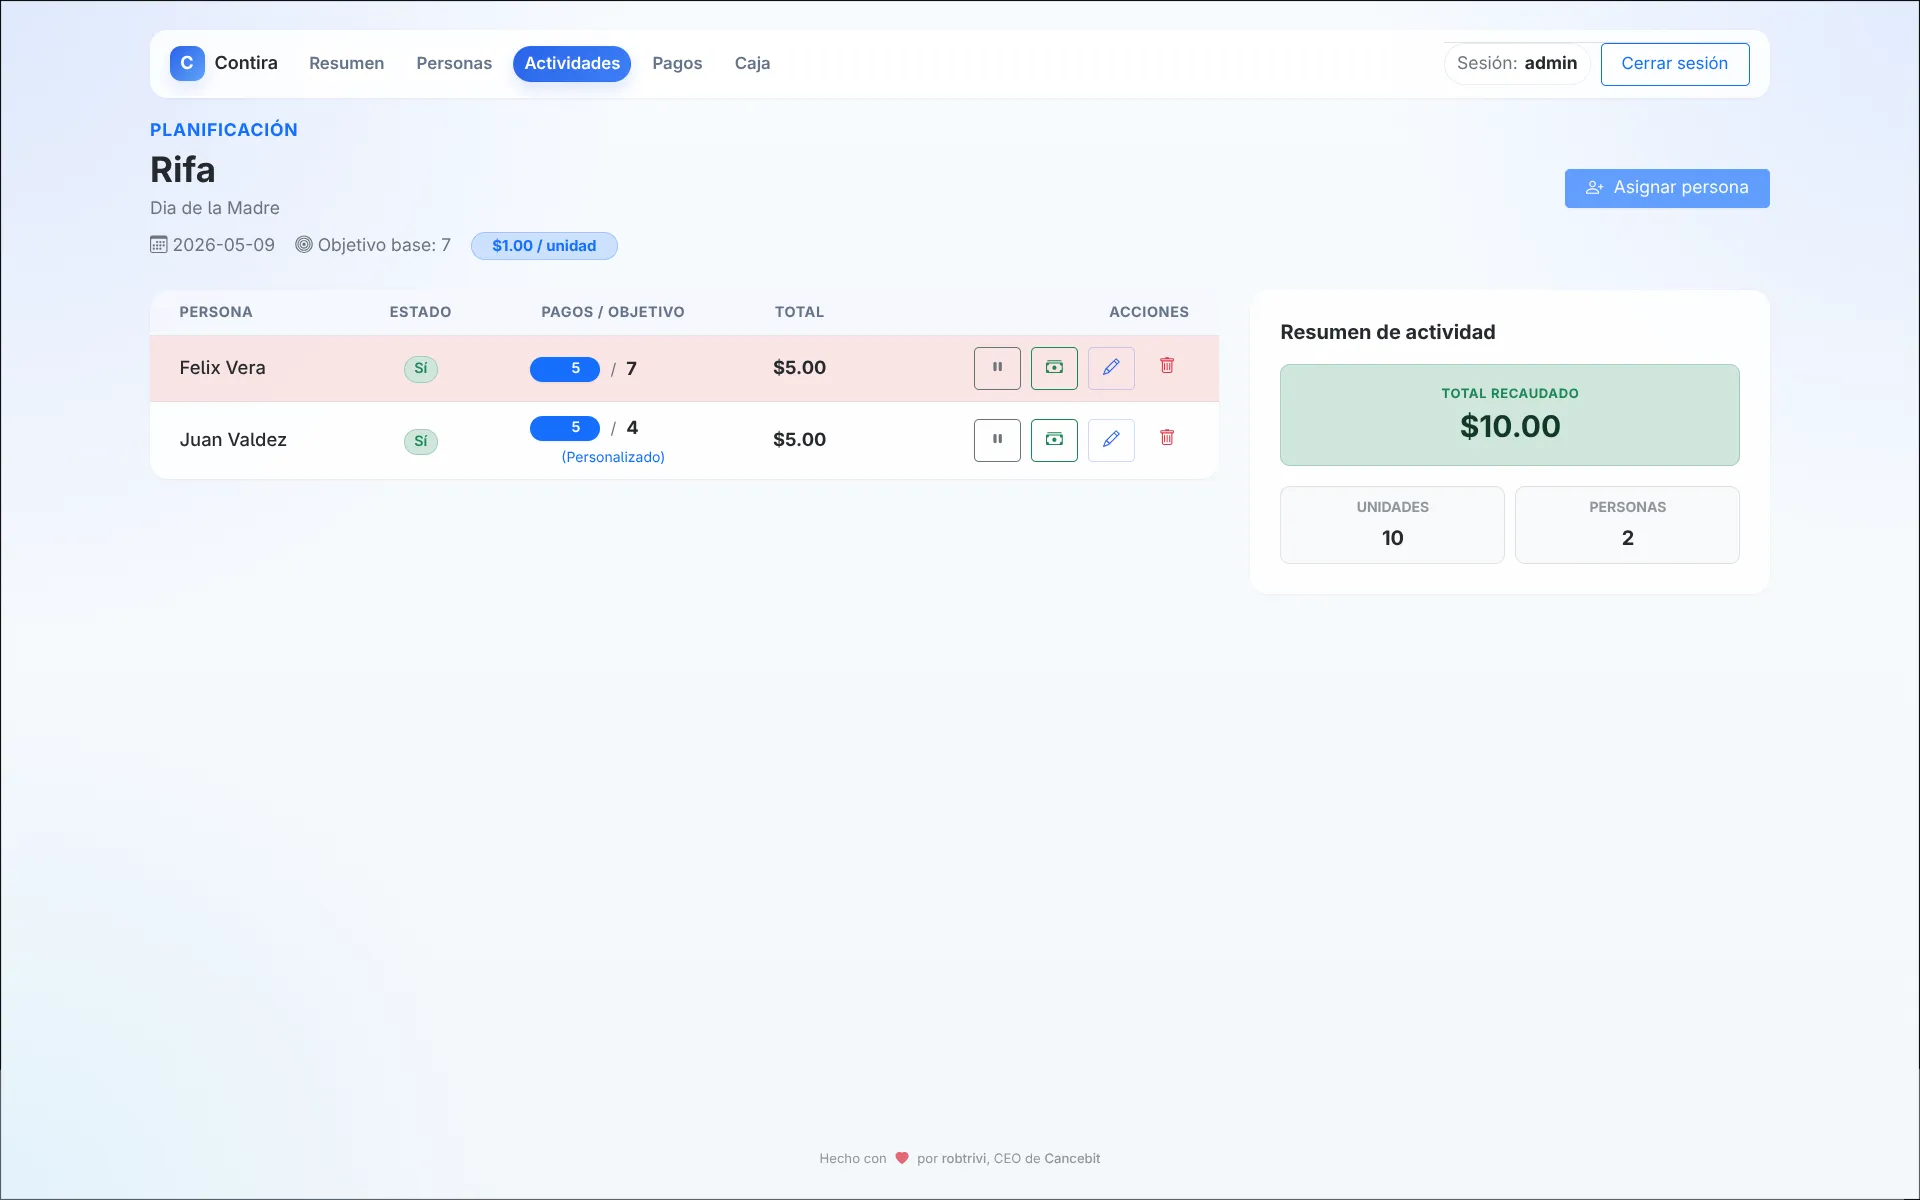Toggle Felix Vera's Sí status badge
Viewport: 1920px width, 1200px height.
[421, 369]
